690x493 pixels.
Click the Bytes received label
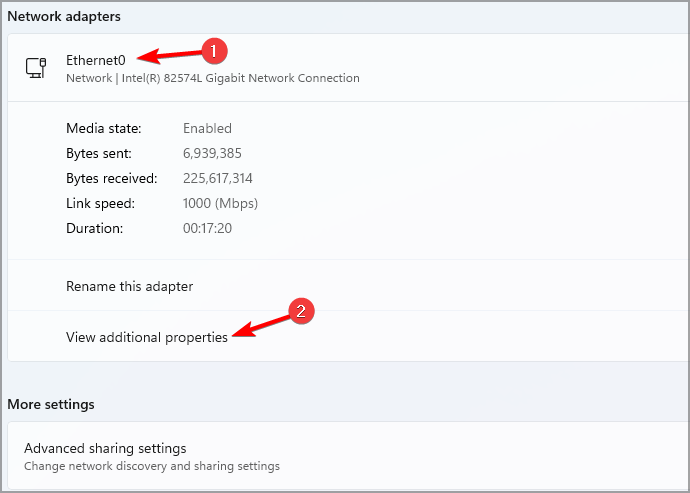[112, 178]
